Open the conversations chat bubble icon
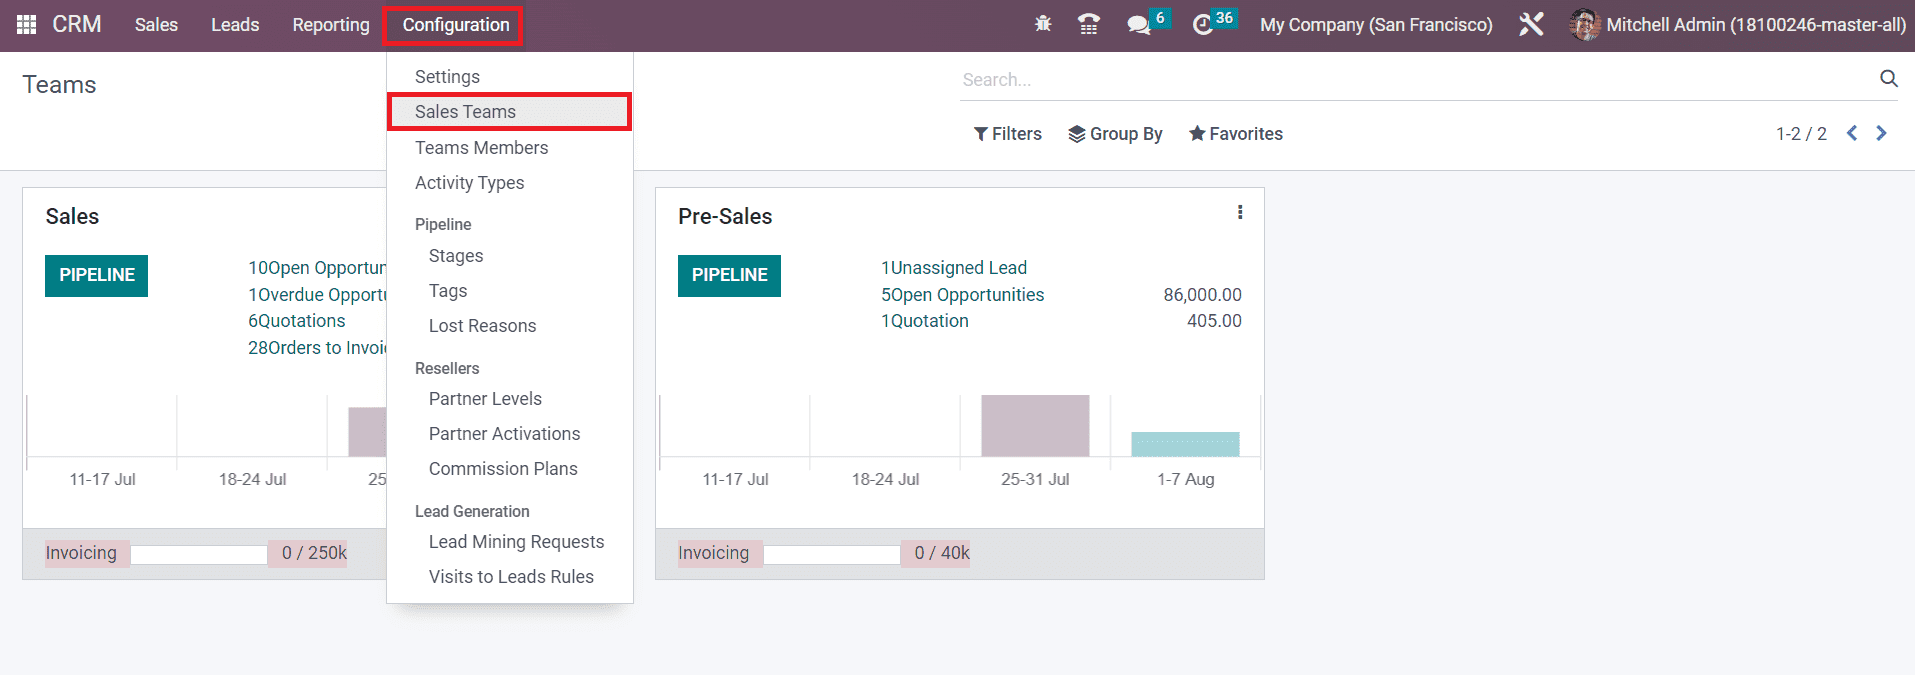The width and height of the screenshot is (1915, 675). click(1138, 25)
